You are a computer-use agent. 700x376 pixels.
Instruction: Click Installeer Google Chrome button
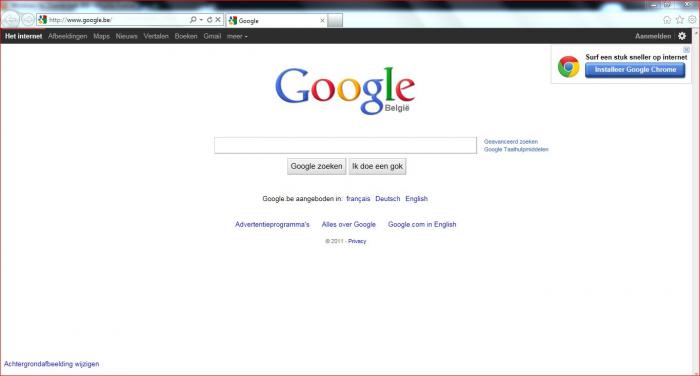pos(635,70)
